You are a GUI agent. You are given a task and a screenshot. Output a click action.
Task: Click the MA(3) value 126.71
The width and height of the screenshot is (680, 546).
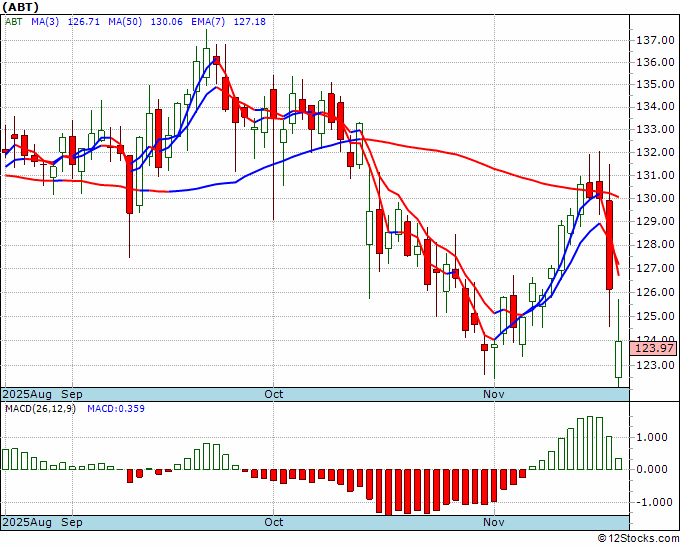coord(84,21)
